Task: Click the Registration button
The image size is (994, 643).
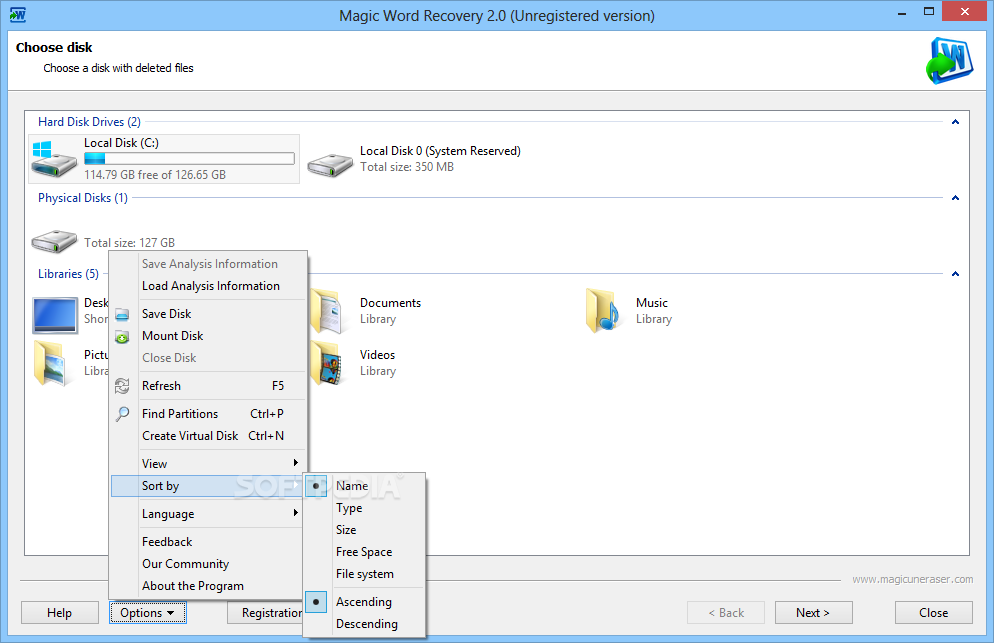Action: click(x=265, y=613)
